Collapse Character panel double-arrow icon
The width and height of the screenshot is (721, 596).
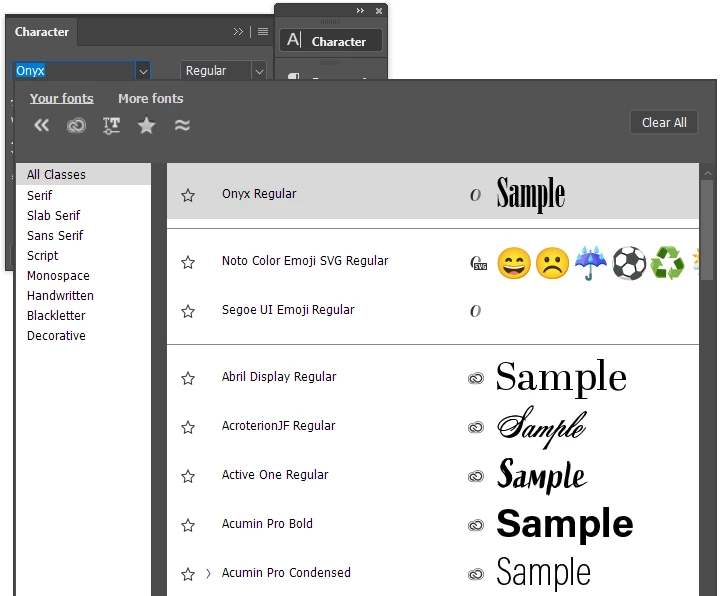[238, 32]
